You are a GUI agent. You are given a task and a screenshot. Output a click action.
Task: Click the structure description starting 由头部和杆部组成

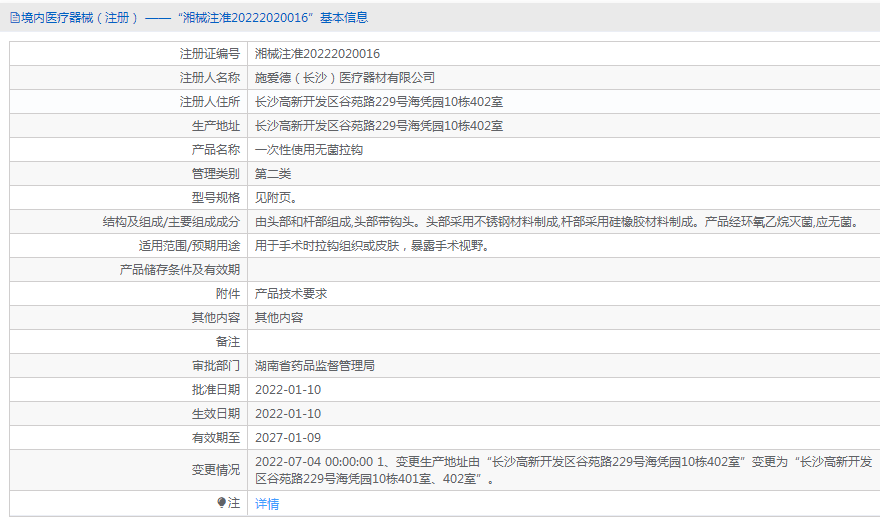click(x=558, y=222)
